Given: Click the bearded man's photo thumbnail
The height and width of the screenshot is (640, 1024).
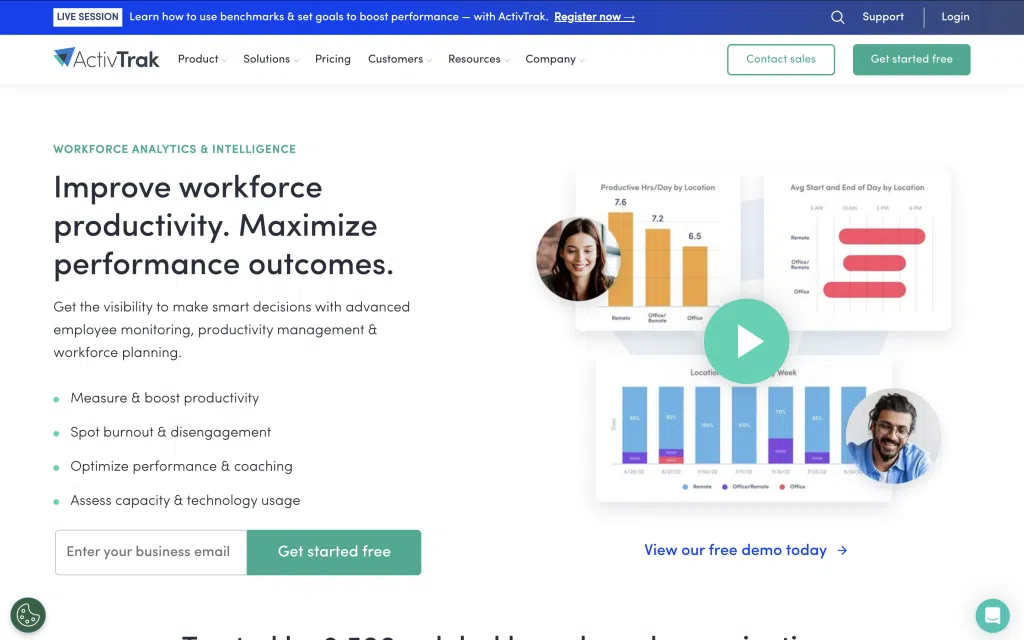Looking at the screenshot, I should click(x=892, y=435).
